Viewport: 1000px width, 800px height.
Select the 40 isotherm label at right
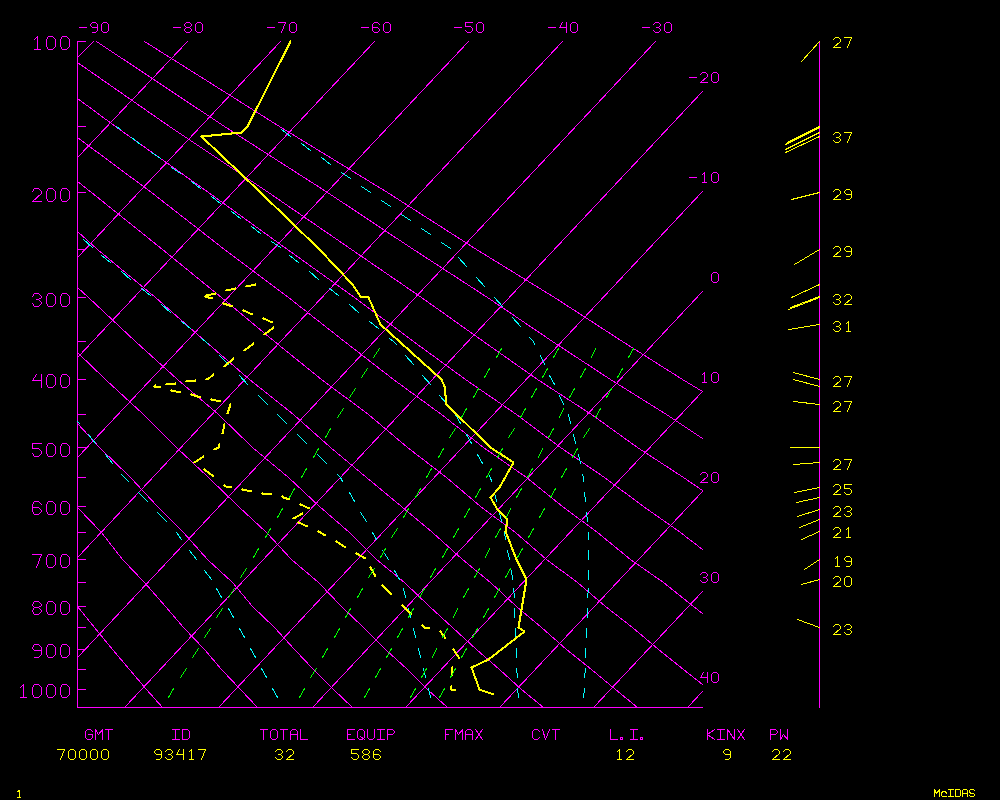tap(709, 678)
